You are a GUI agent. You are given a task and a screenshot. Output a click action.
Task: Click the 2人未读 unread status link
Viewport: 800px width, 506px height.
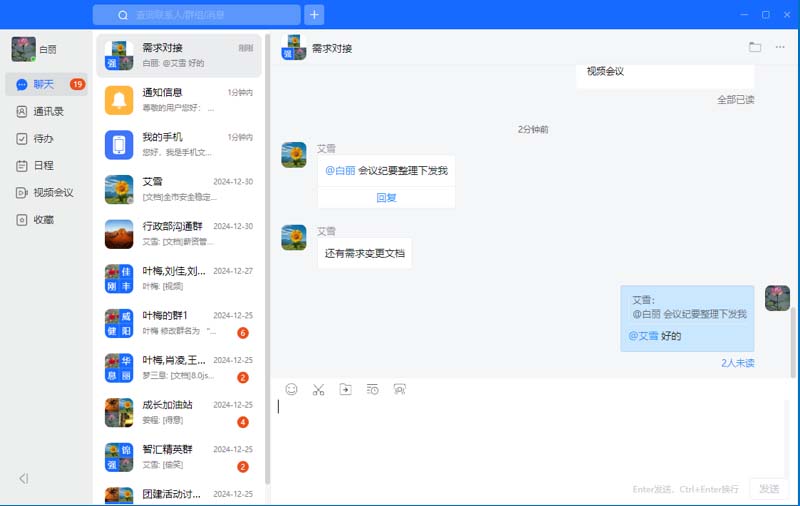pos(737,363)
